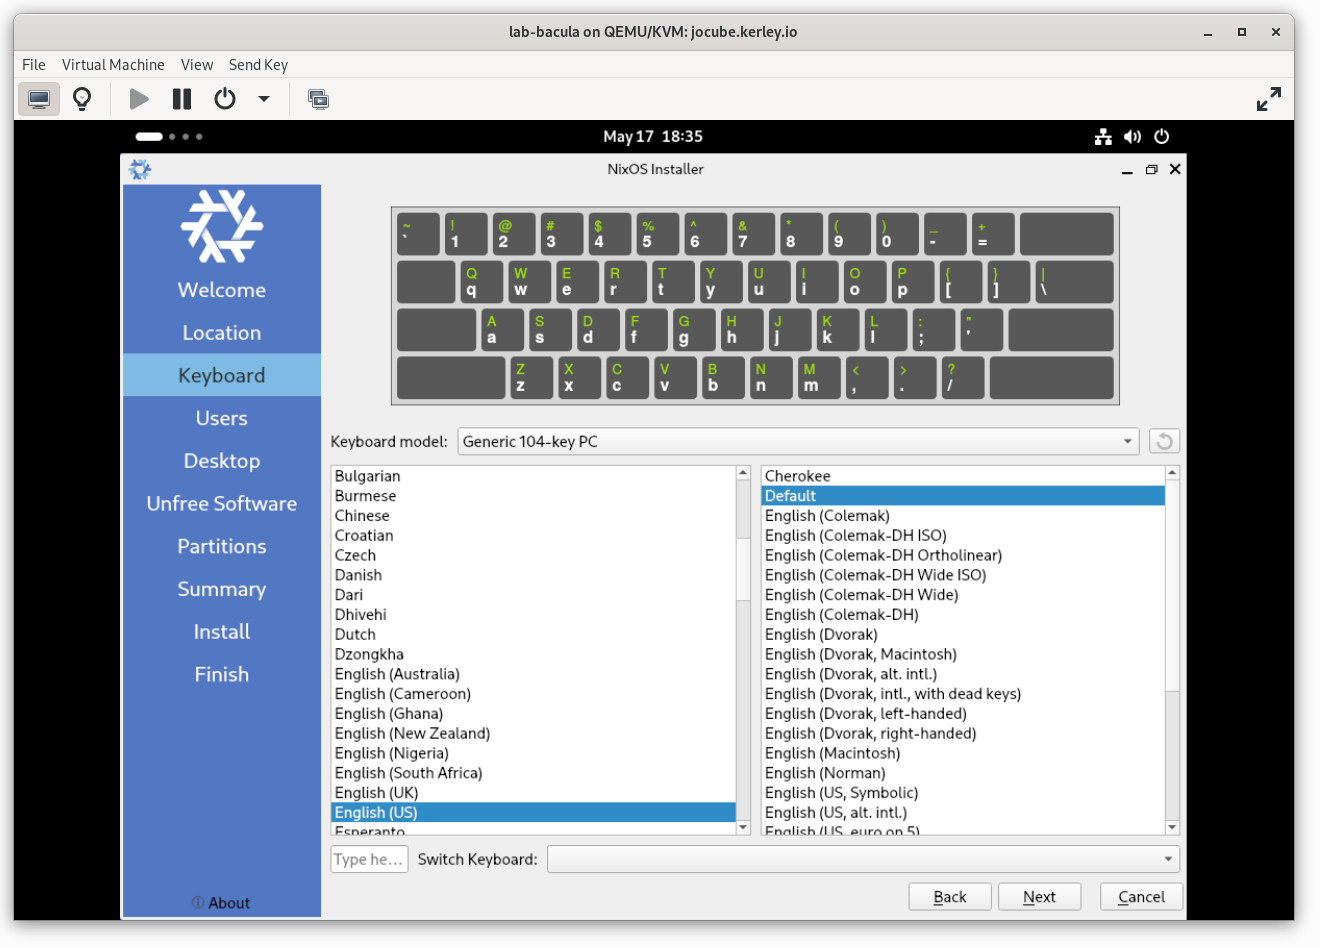Open the Keyboard model dropdown

point(798,441)
